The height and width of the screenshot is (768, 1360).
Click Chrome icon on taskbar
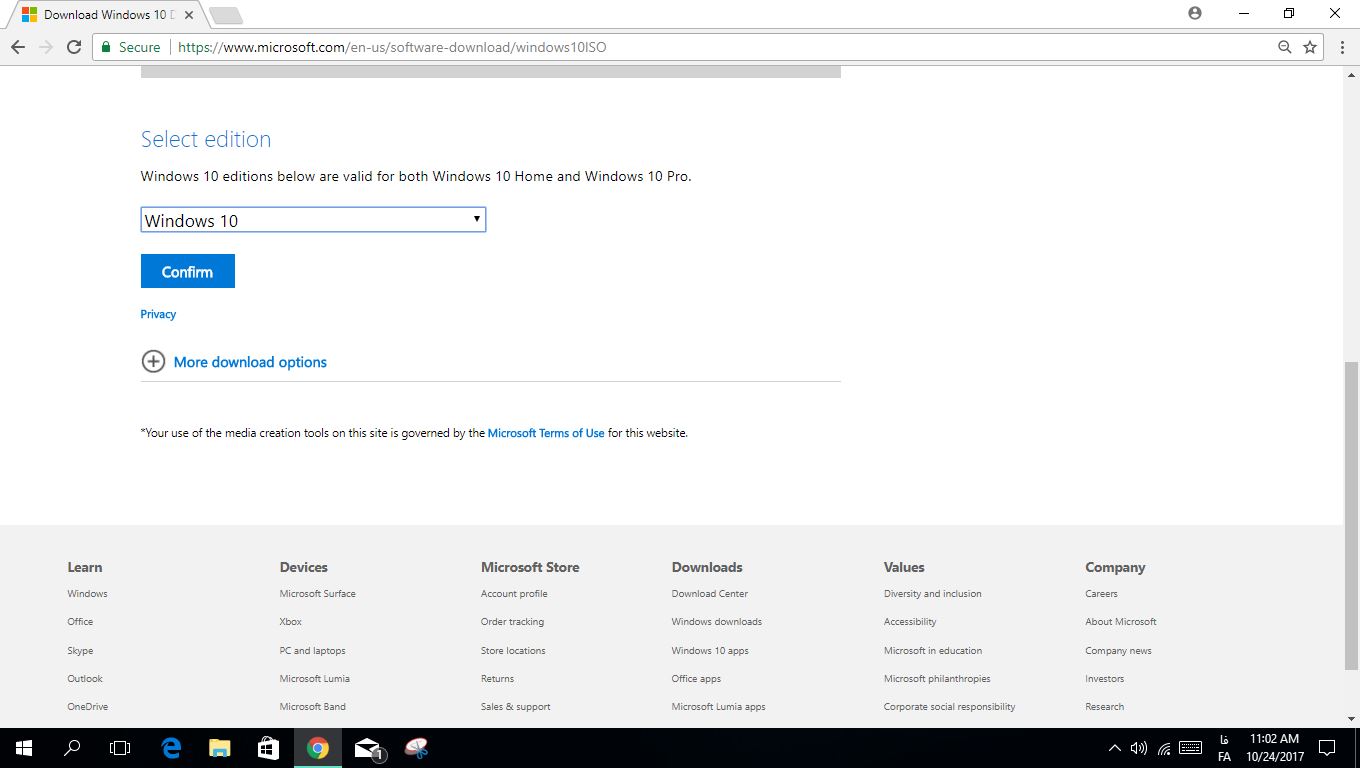(x=318, y=747)
